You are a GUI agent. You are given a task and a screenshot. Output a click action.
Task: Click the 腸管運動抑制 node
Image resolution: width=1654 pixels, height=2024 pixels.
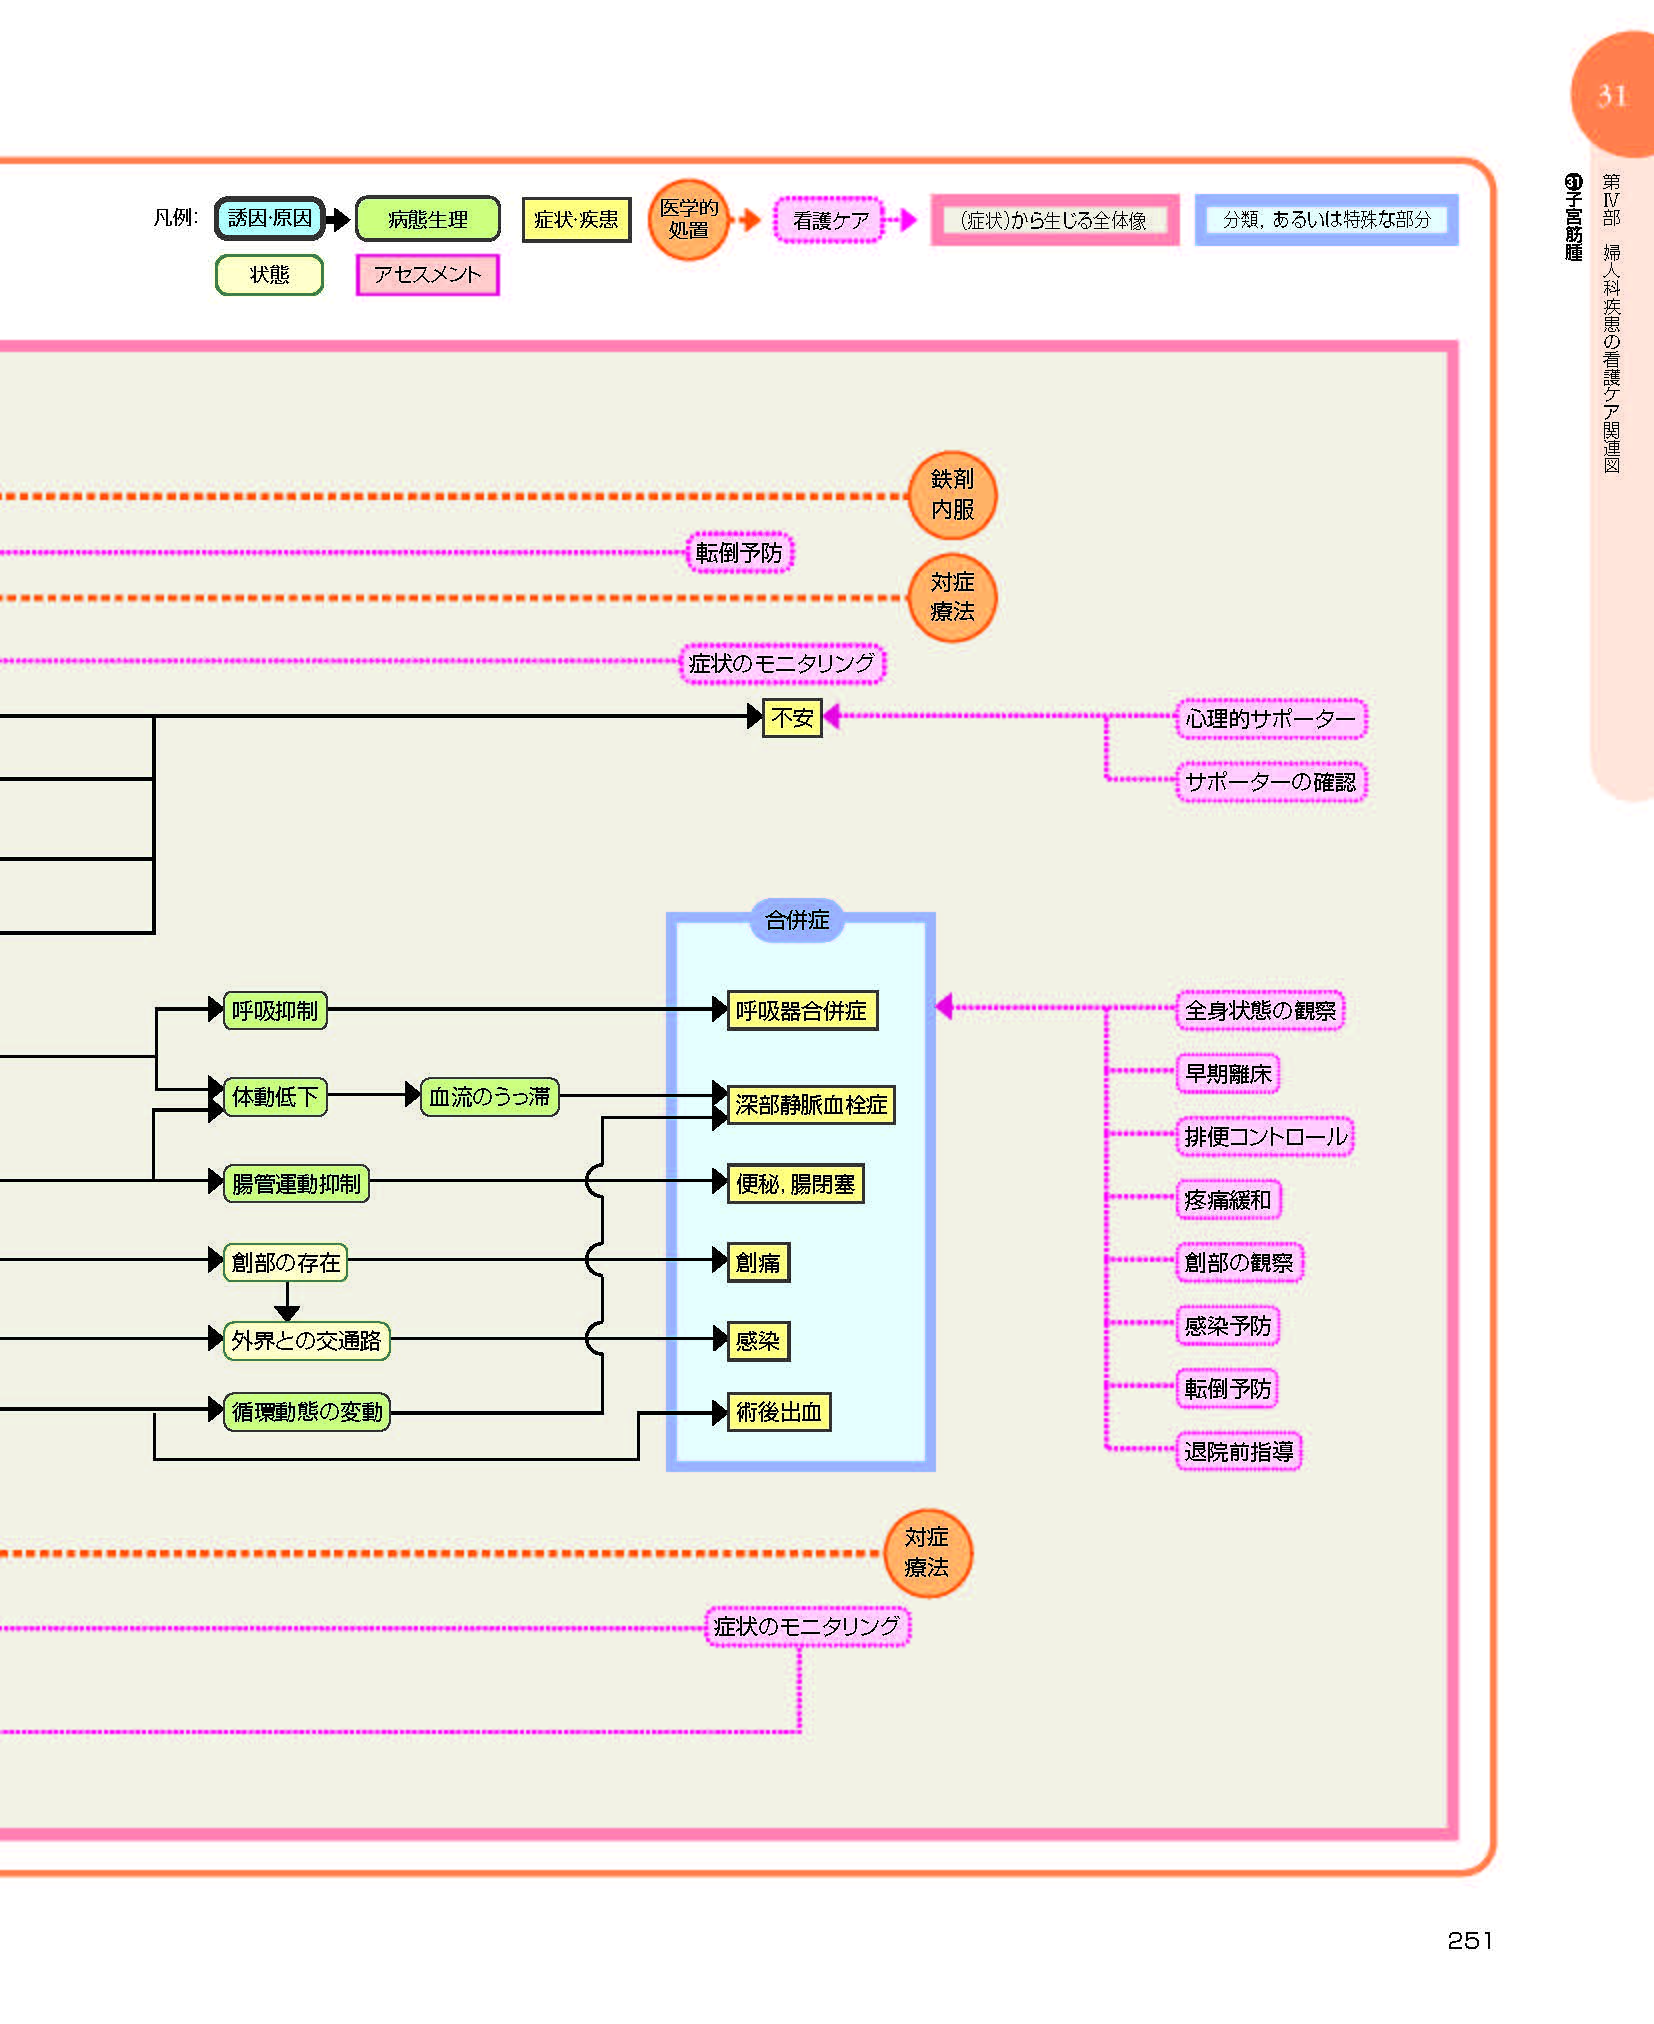click(296, 1183)
